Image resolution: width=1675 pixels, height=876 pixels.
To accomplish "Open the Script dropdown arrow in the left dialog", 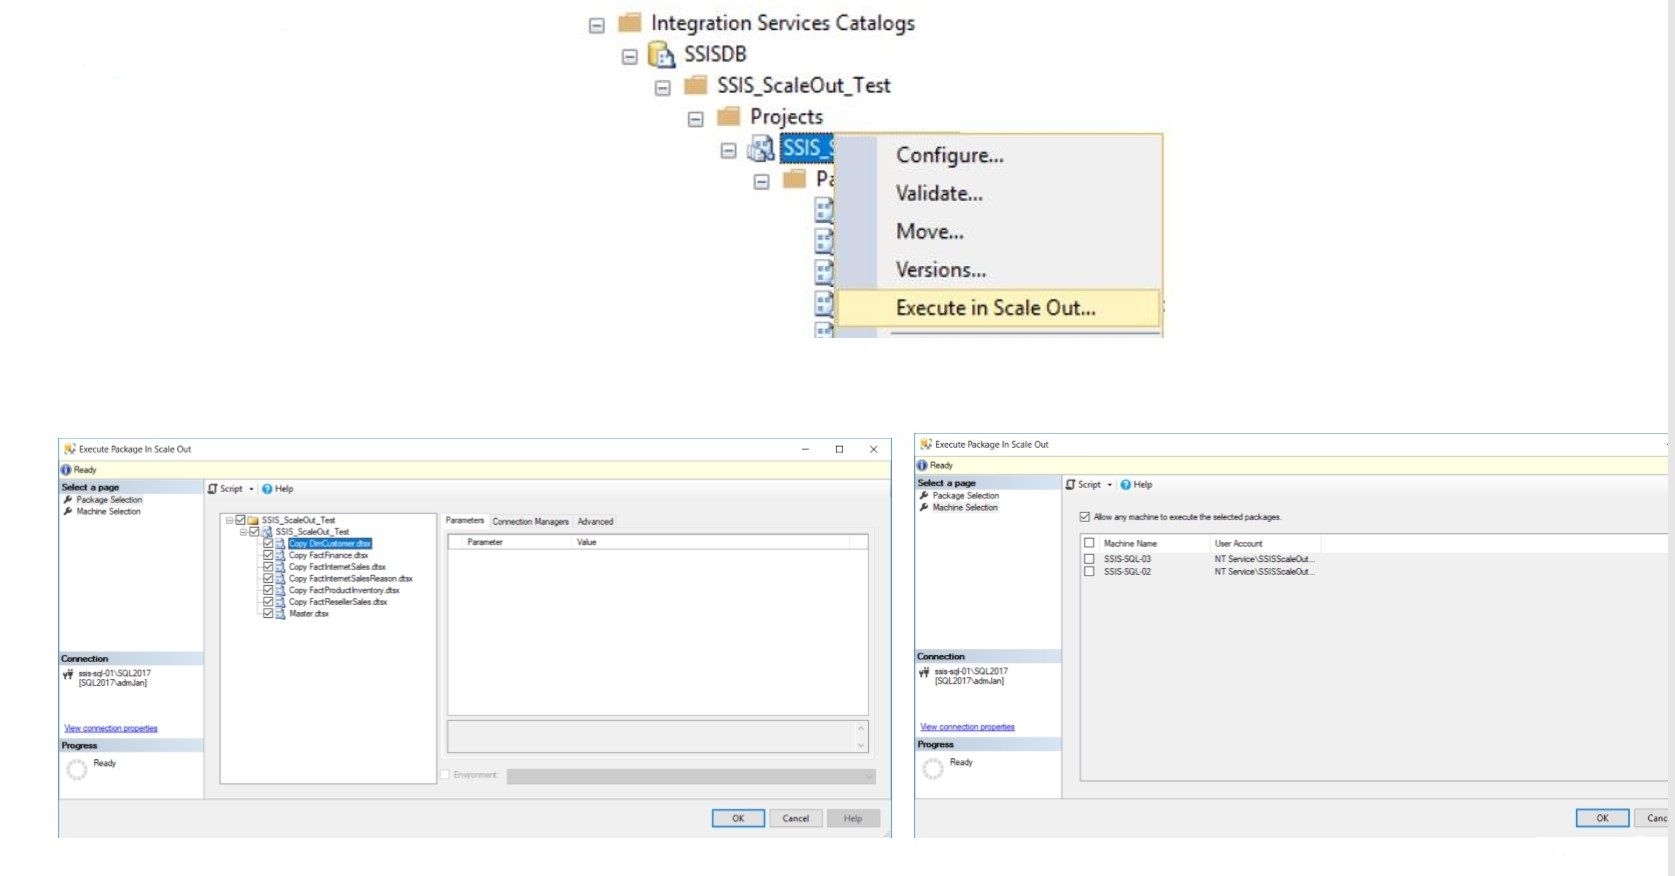I will click(251, 489).
